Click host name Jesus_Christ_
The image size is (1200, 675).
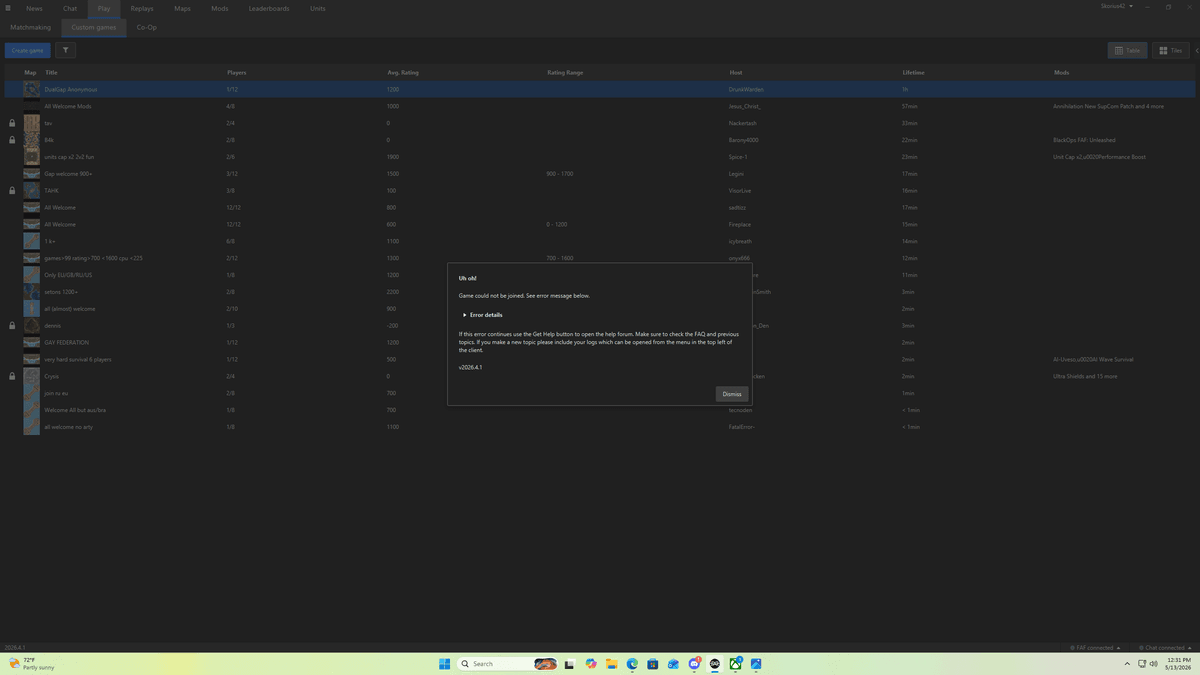(745, 106)
